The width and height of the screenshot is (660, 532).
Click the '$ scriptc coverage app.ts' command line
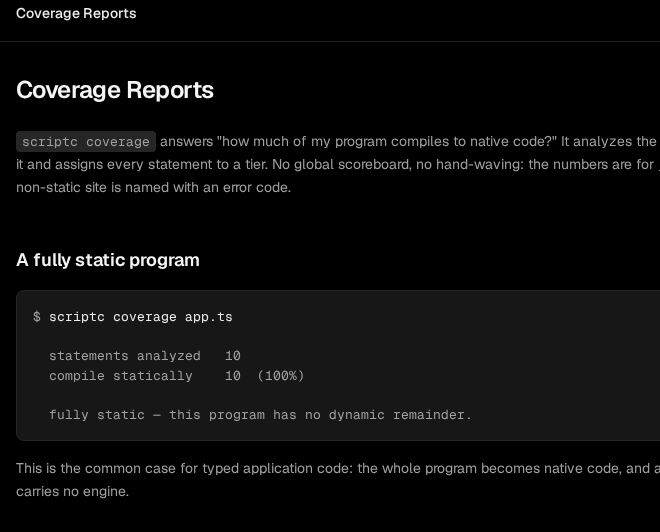(x=133, y=317)
